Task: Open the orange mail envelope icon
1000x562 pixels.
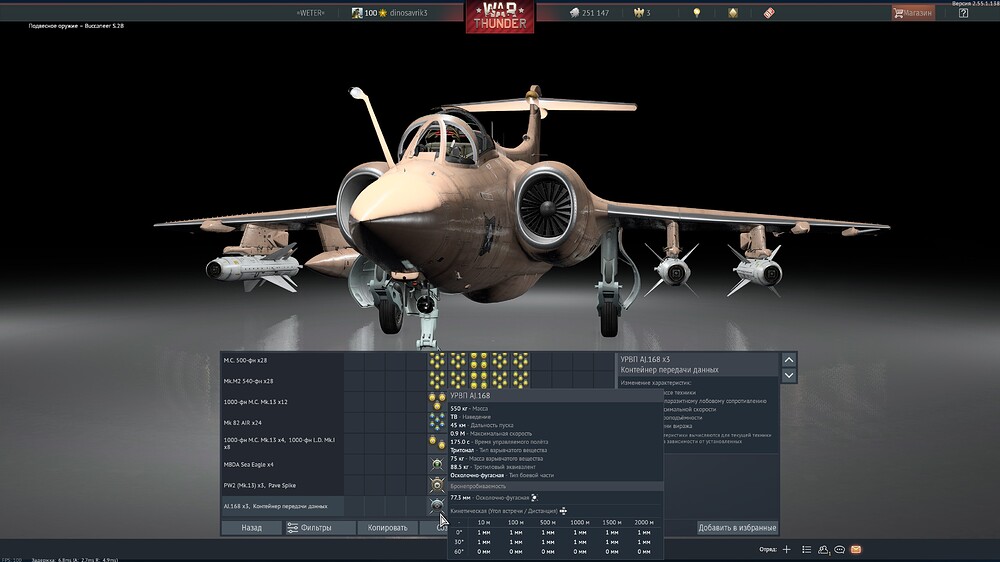Action: coord(856,549)
